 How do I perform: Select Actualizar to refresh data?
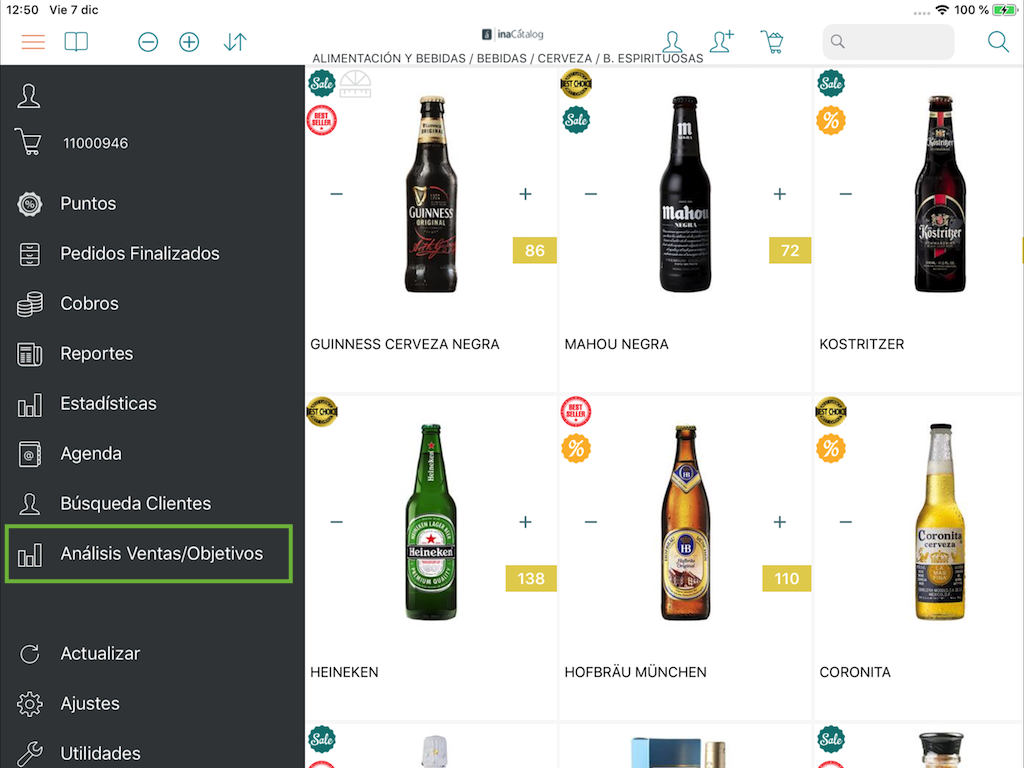click(x=100, y=654)
